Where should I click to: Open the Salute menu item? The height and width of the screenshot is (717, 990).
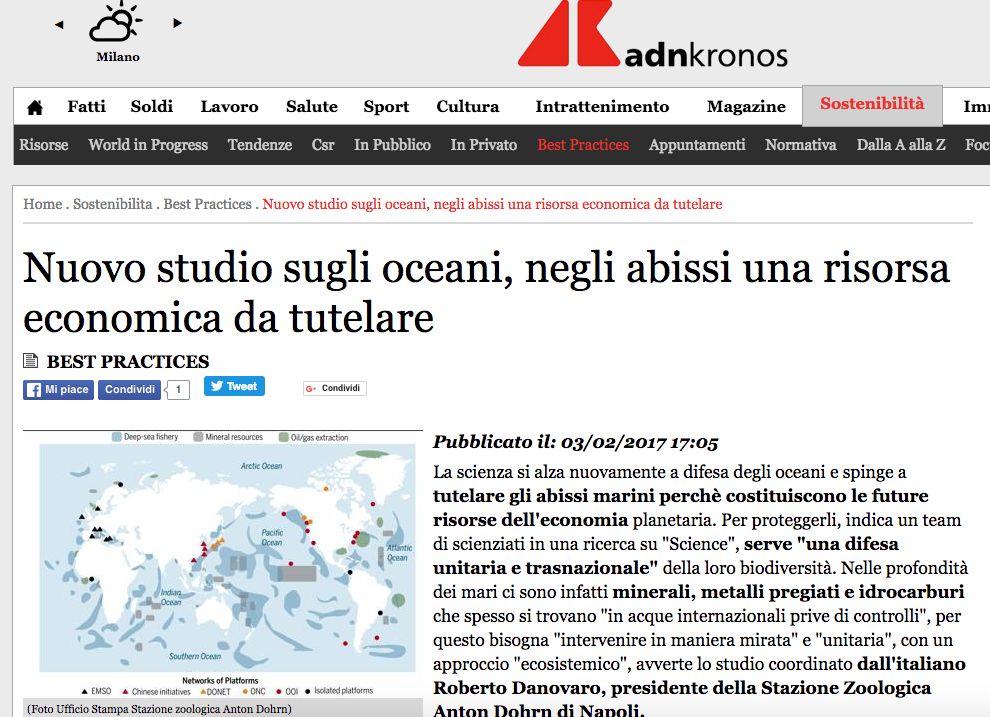pyautogui.click(x=311, y=107)
